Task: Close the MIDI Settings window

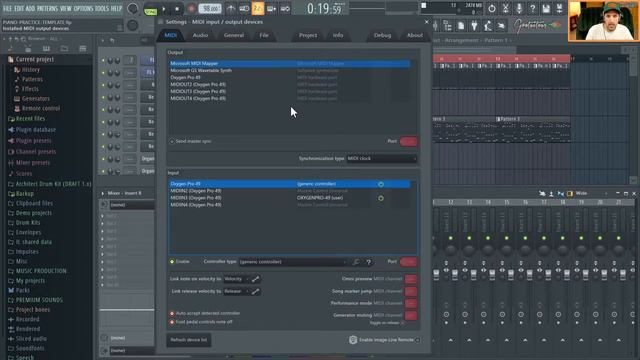Action: coord(427,22)
